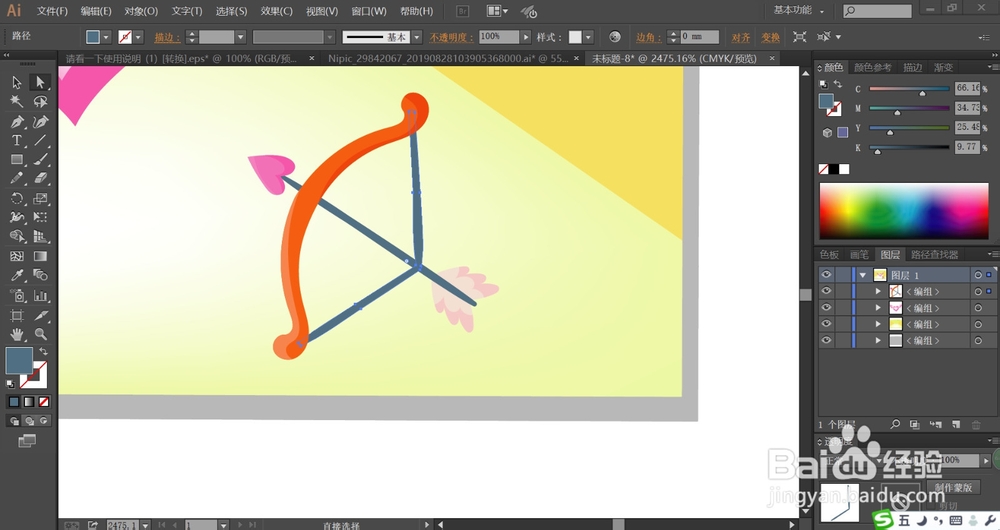Viewport: 1000px width, 530px height.
Task: Select the Rectangle tool
Action: click(17, 159)
